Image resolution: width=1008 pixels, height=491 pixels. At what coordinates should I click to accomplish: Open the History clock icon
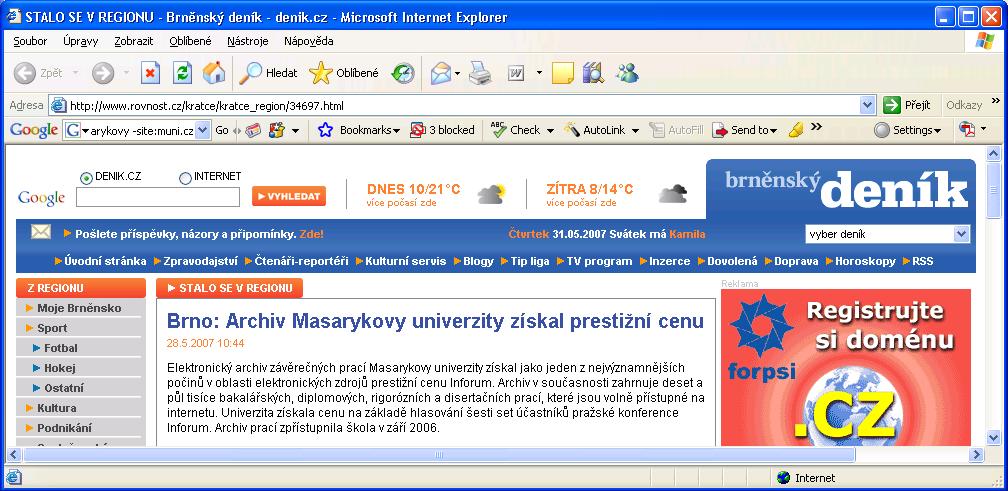403,73
